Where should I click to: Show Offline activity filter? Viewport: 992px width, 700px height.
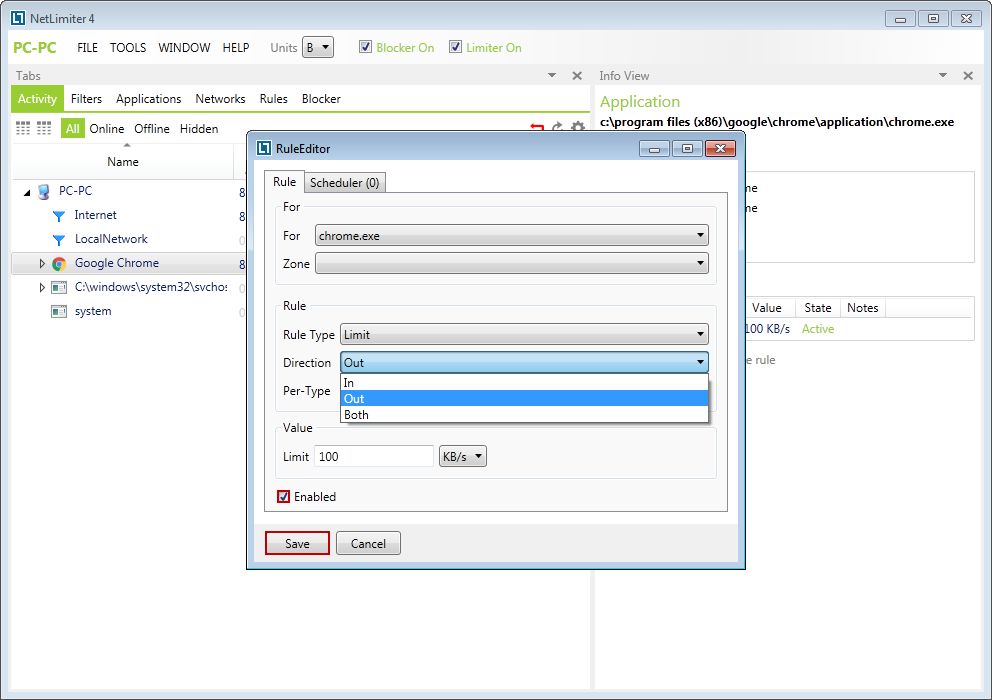(x=152, y=128)
